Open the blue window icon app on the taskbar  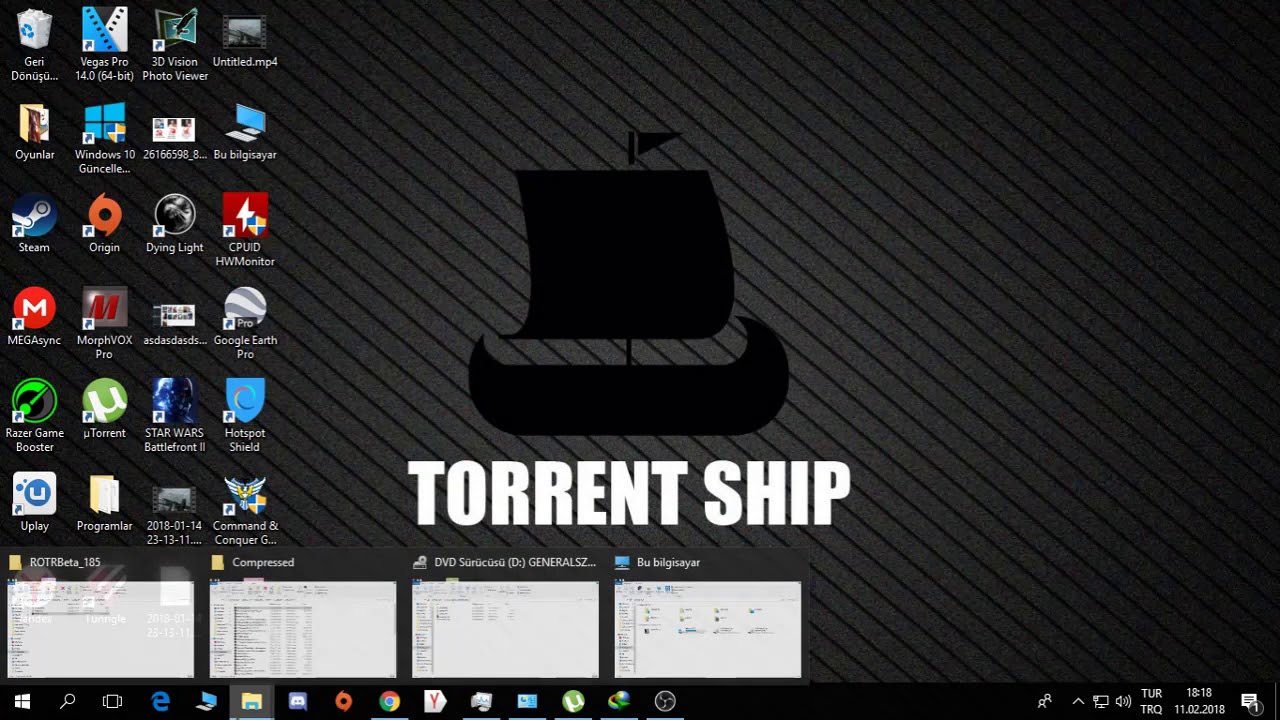point(527,702)
